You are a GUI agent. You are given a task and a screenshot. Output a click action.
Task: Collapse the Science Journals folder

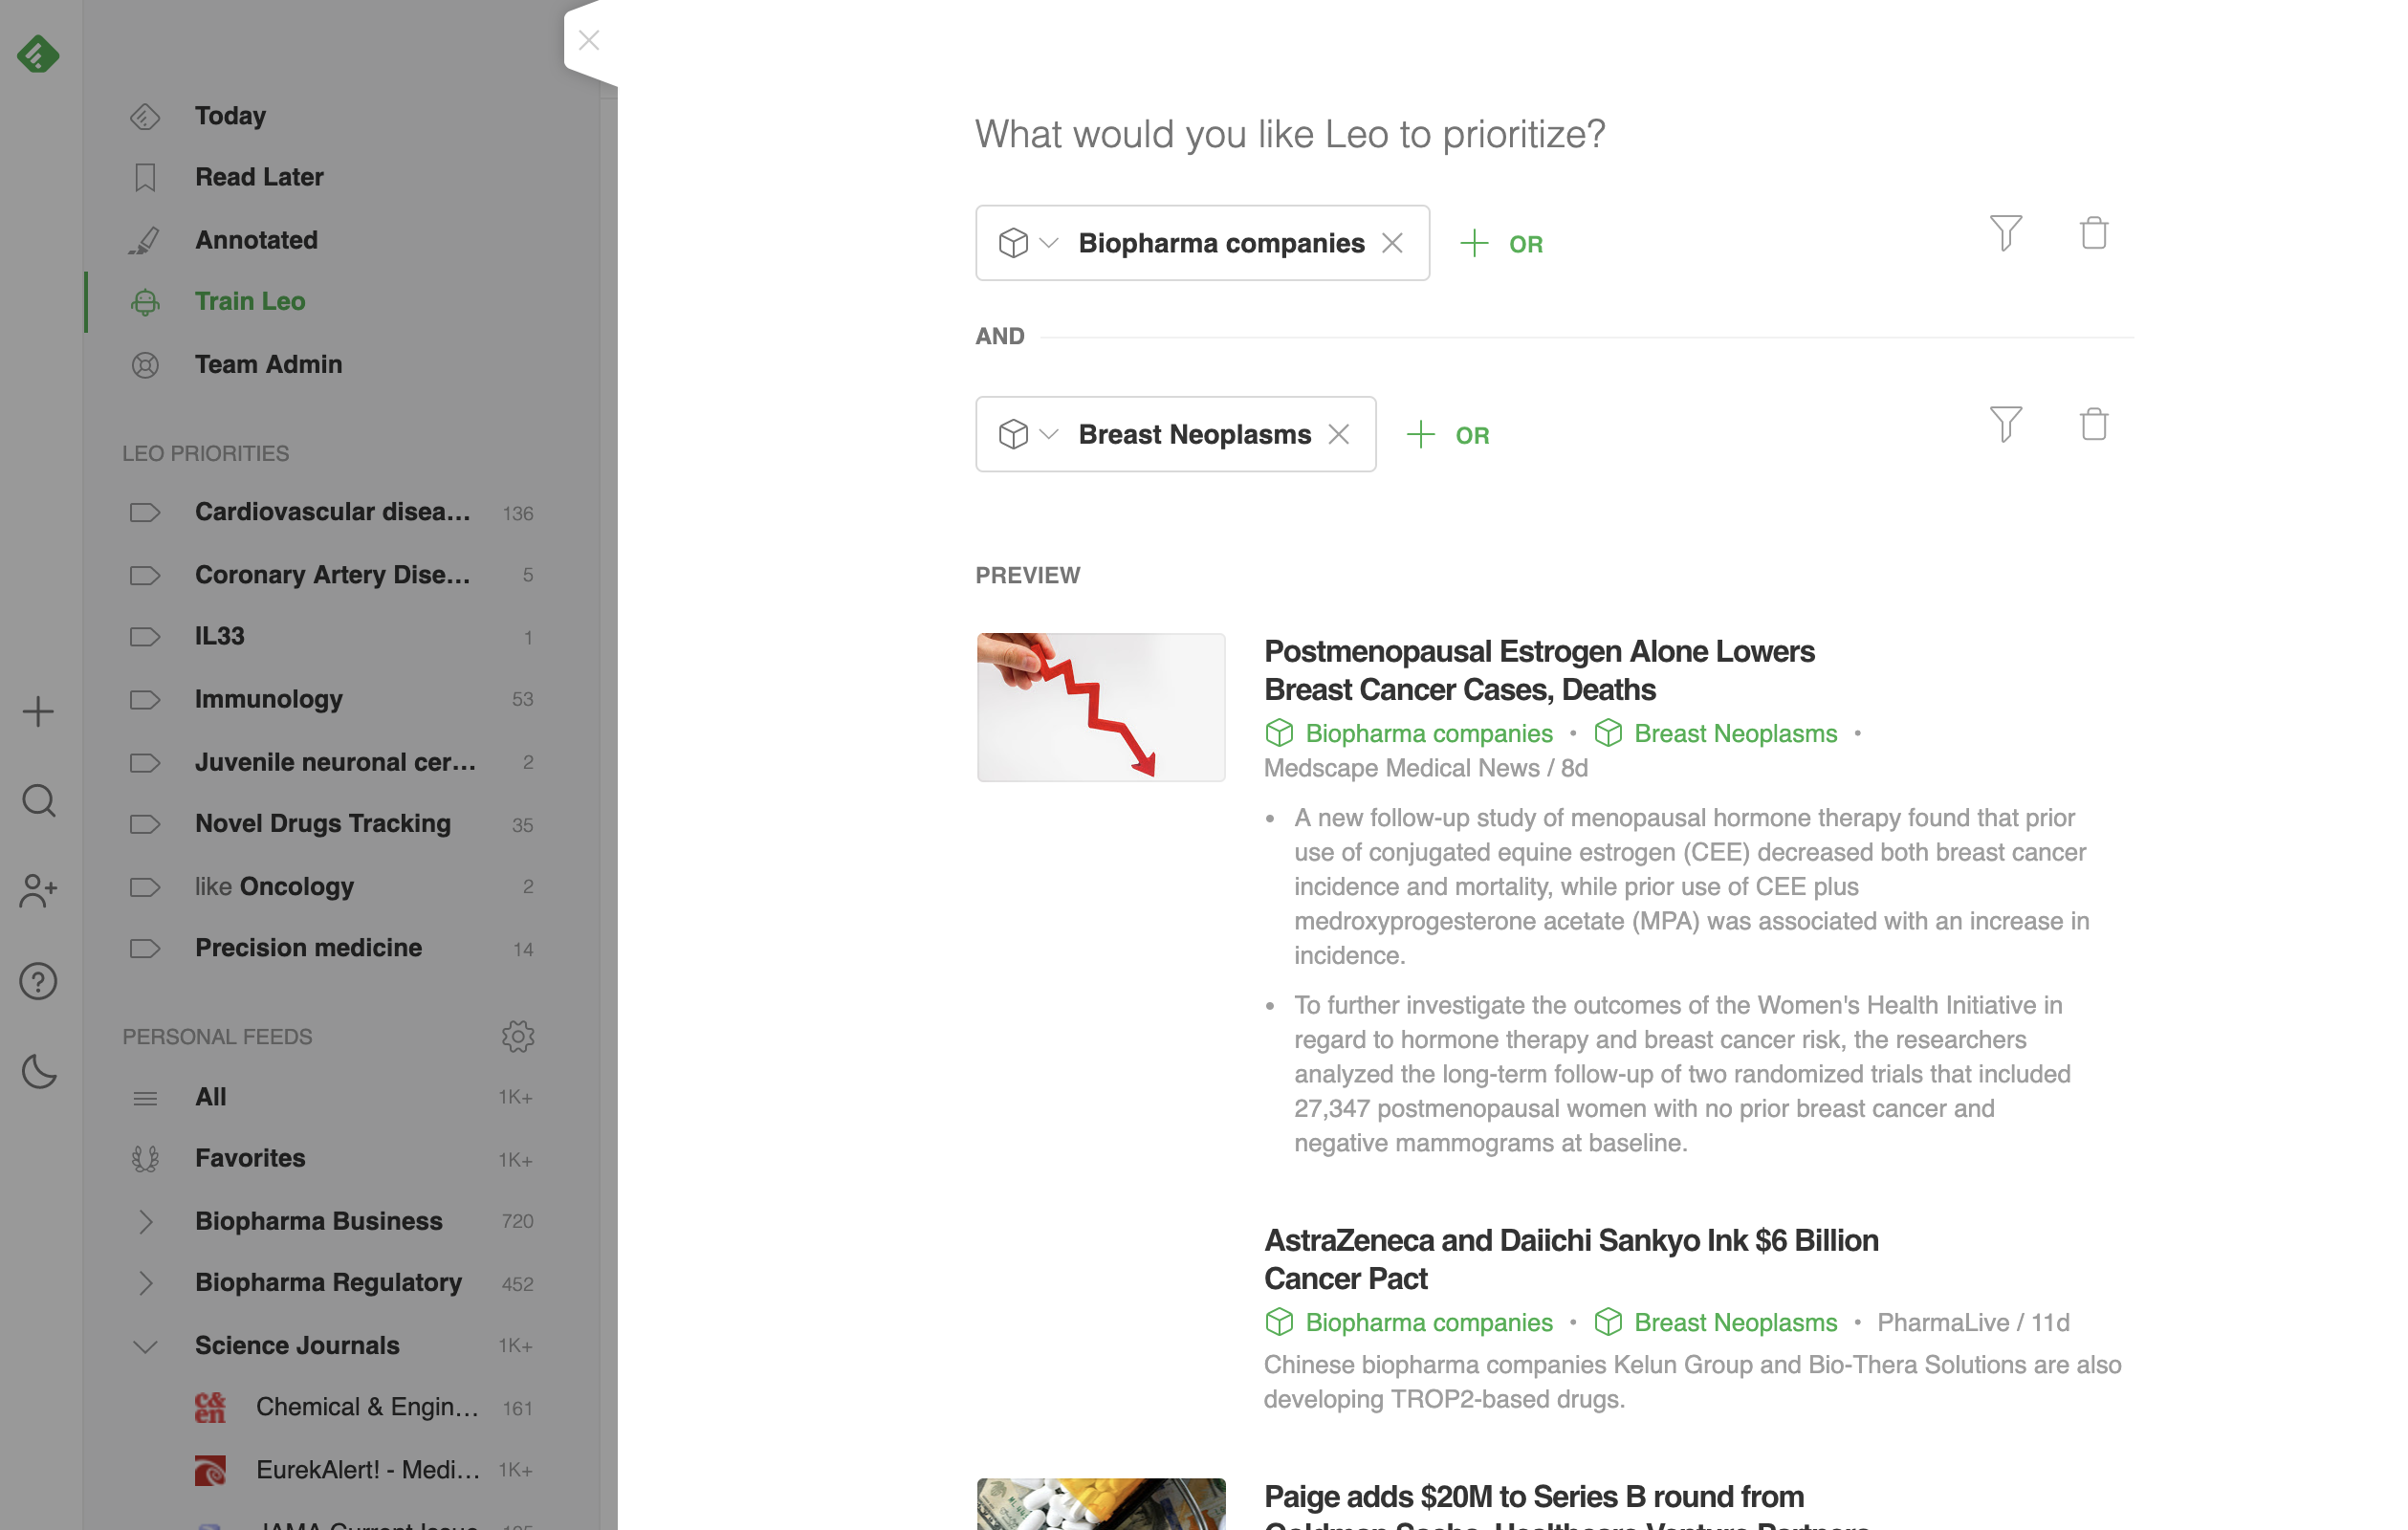pos(145,1346)
